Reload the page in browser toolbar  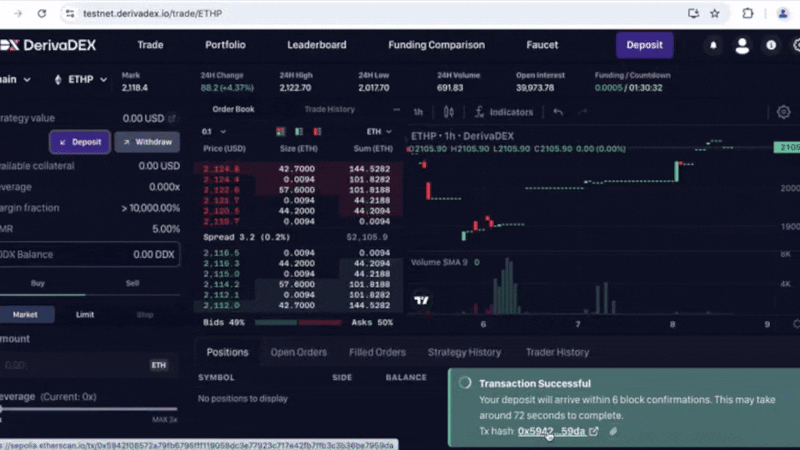pyautogui.click(x=42, y=14)
